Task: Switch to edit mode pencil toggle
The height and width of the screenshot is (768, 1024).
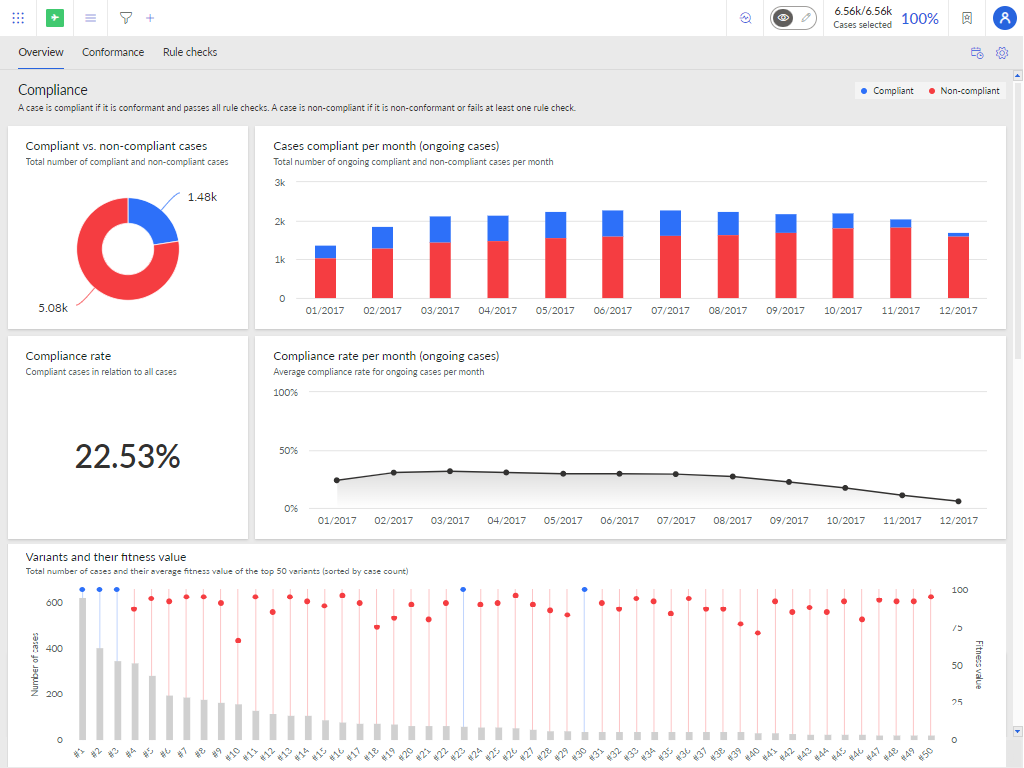Action: (x=807, y=18)
